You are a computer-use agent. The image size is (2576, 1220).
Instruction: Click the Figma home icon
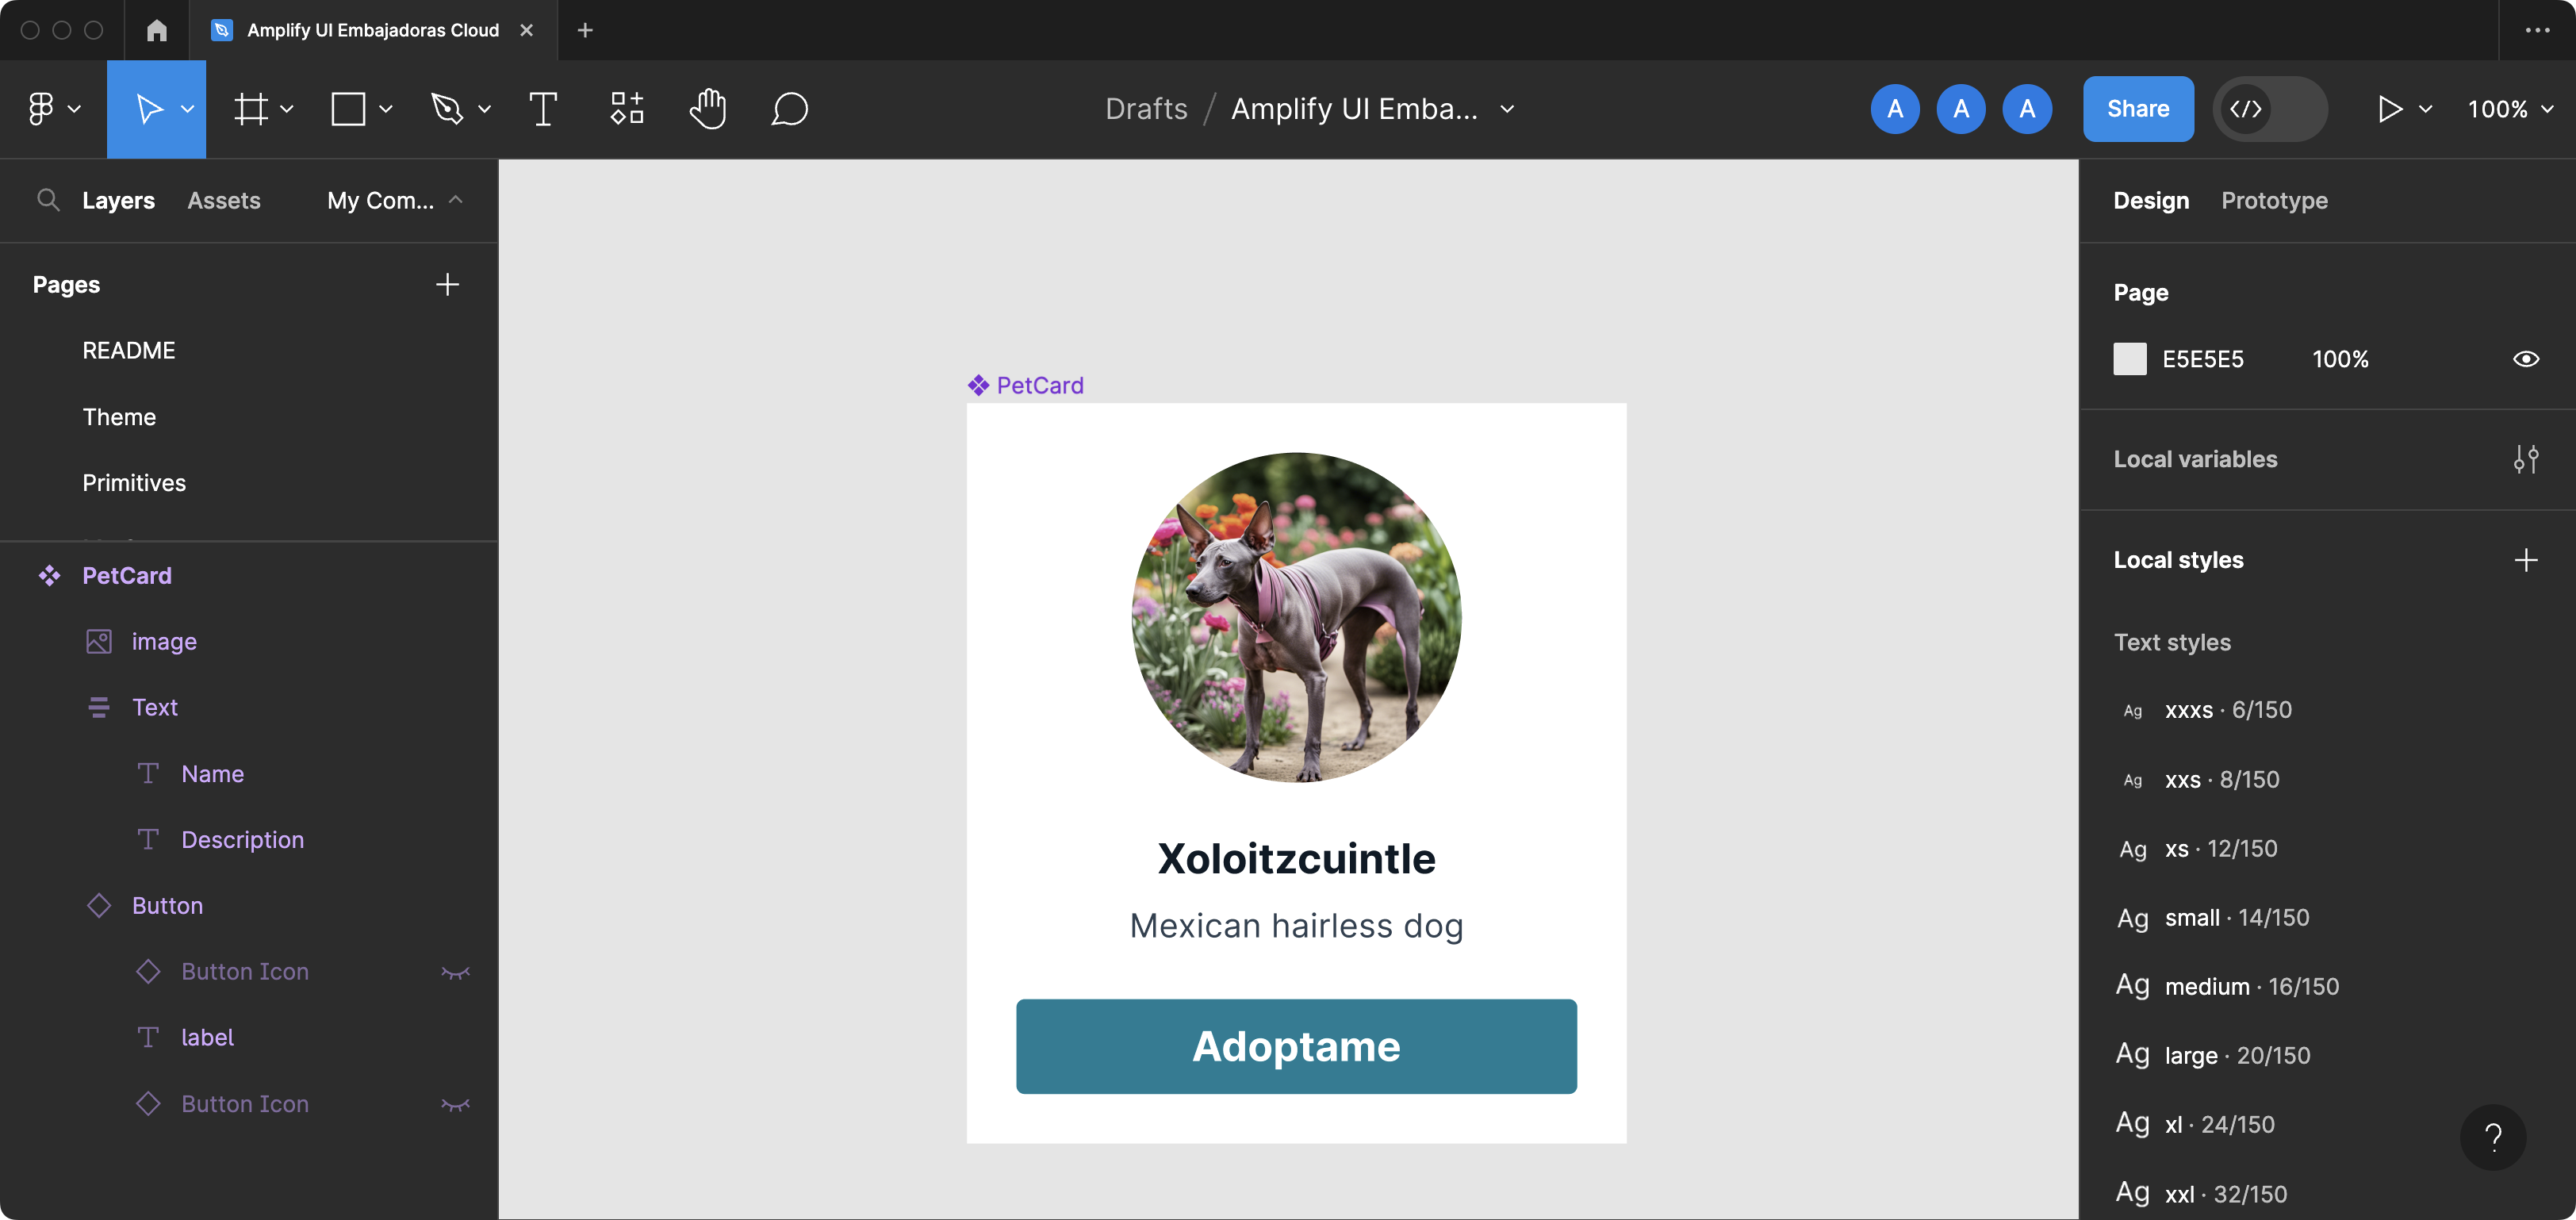pyautogui.click(x=156, y=30)
